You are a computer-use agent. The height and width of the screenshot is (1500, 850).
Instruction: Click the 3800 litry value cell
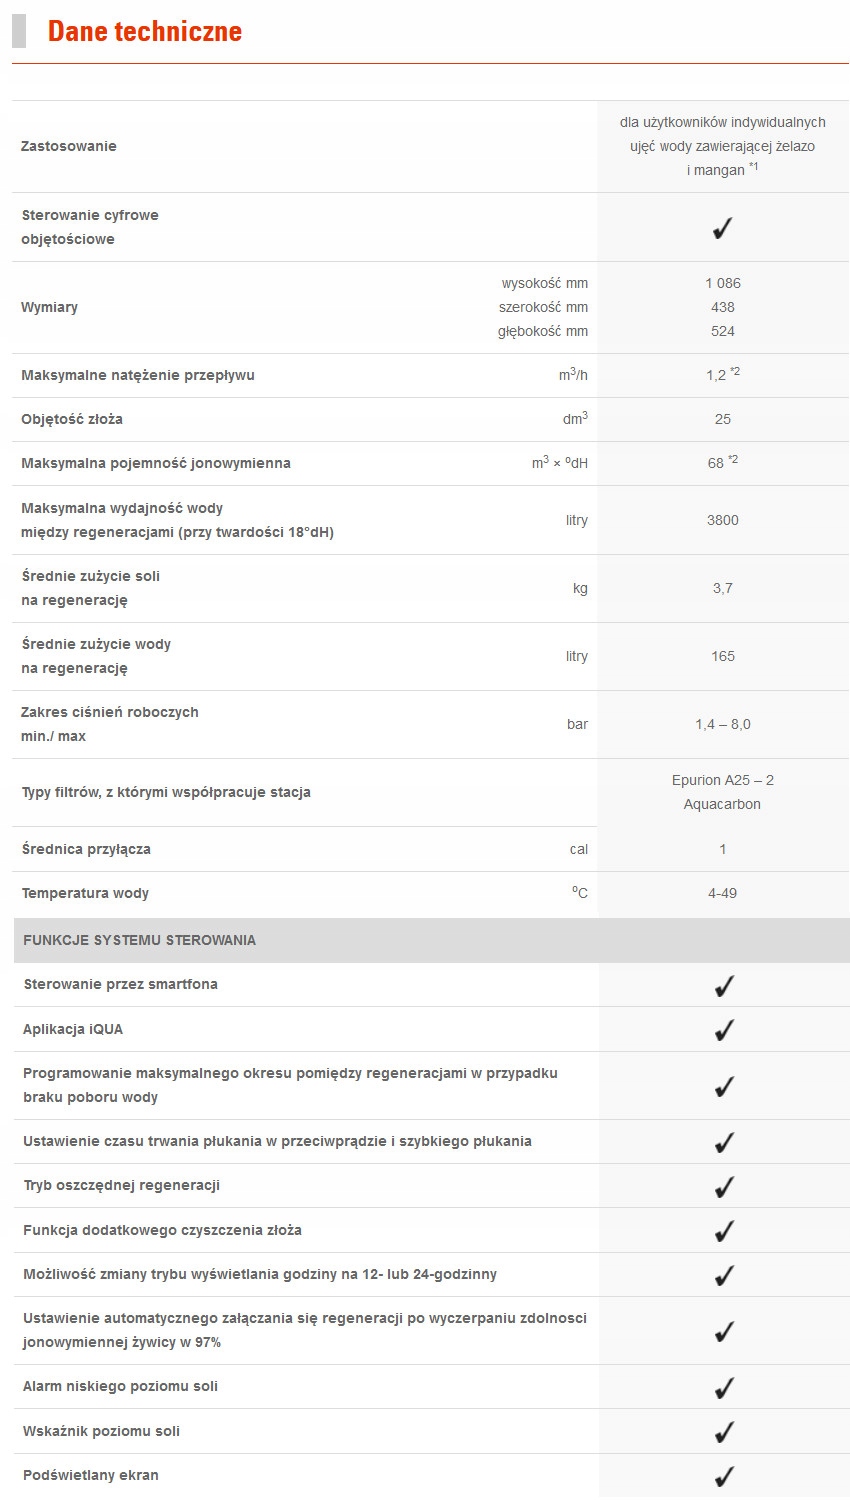tap(722, 520)
